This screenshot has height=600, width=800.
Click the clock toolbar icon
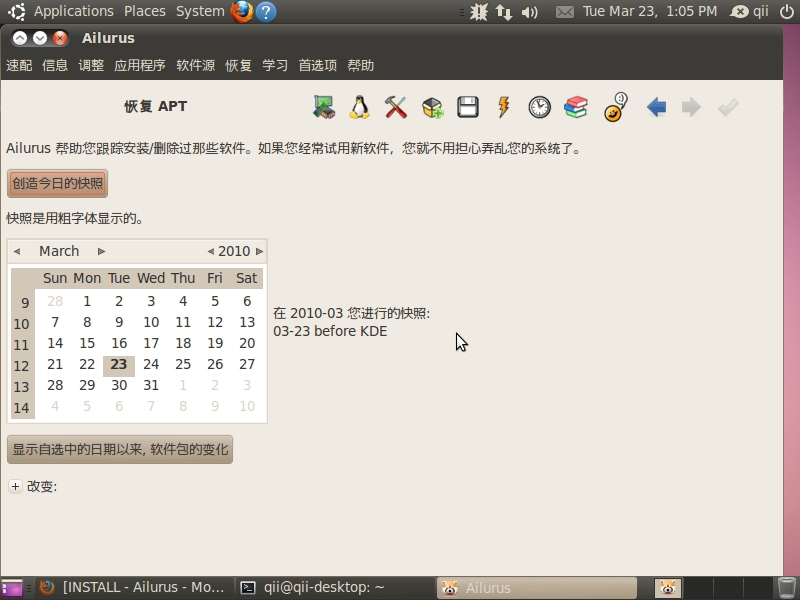539,107
